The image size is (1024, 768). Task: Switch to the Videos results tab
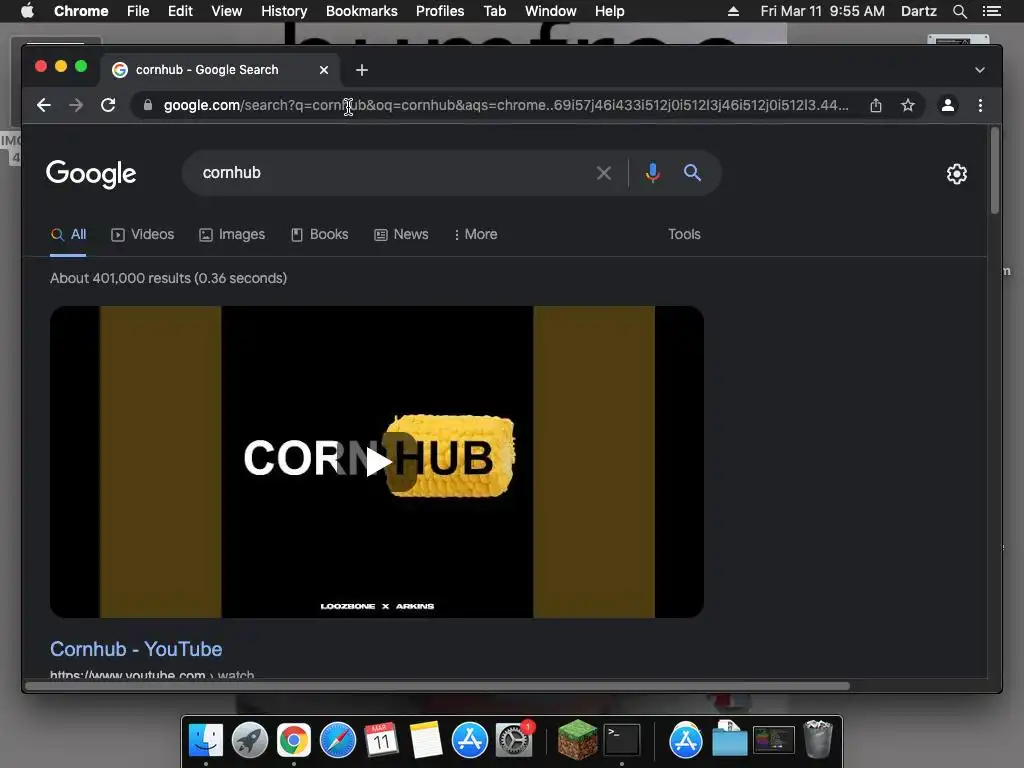[x=143, y=234]
